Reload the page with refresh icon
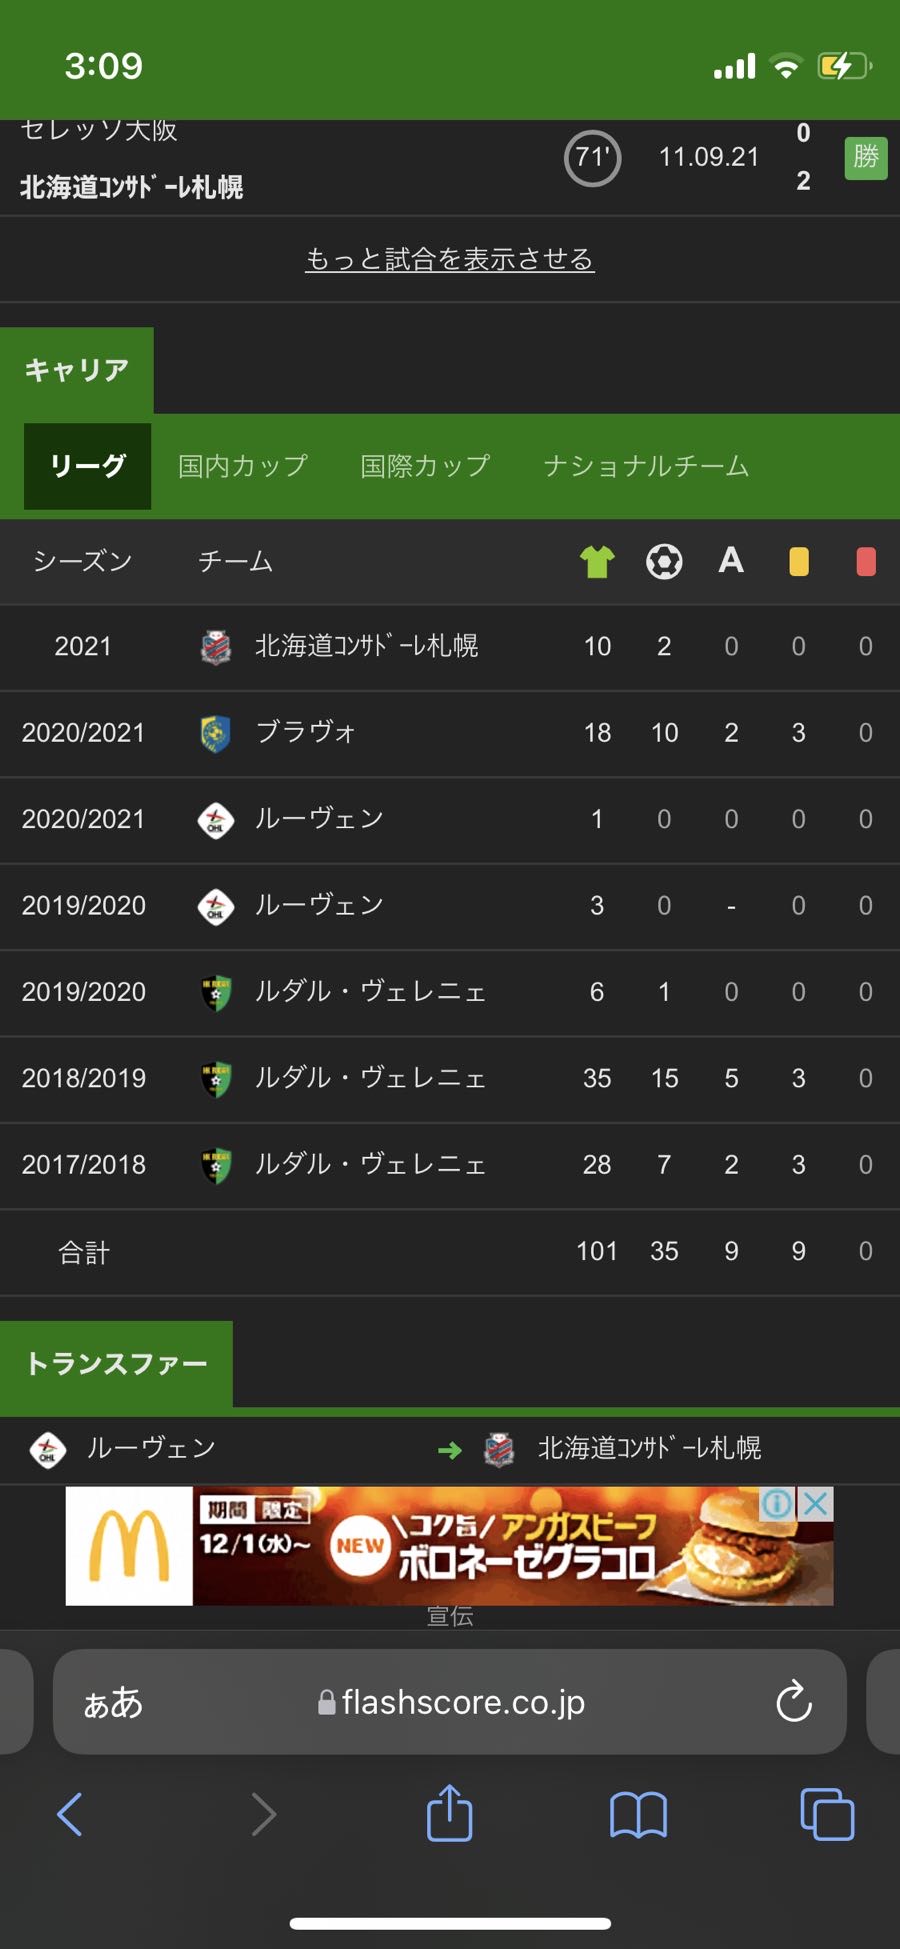The image size is (900, 1949). pyautogui.click(x=794, y=1702)
